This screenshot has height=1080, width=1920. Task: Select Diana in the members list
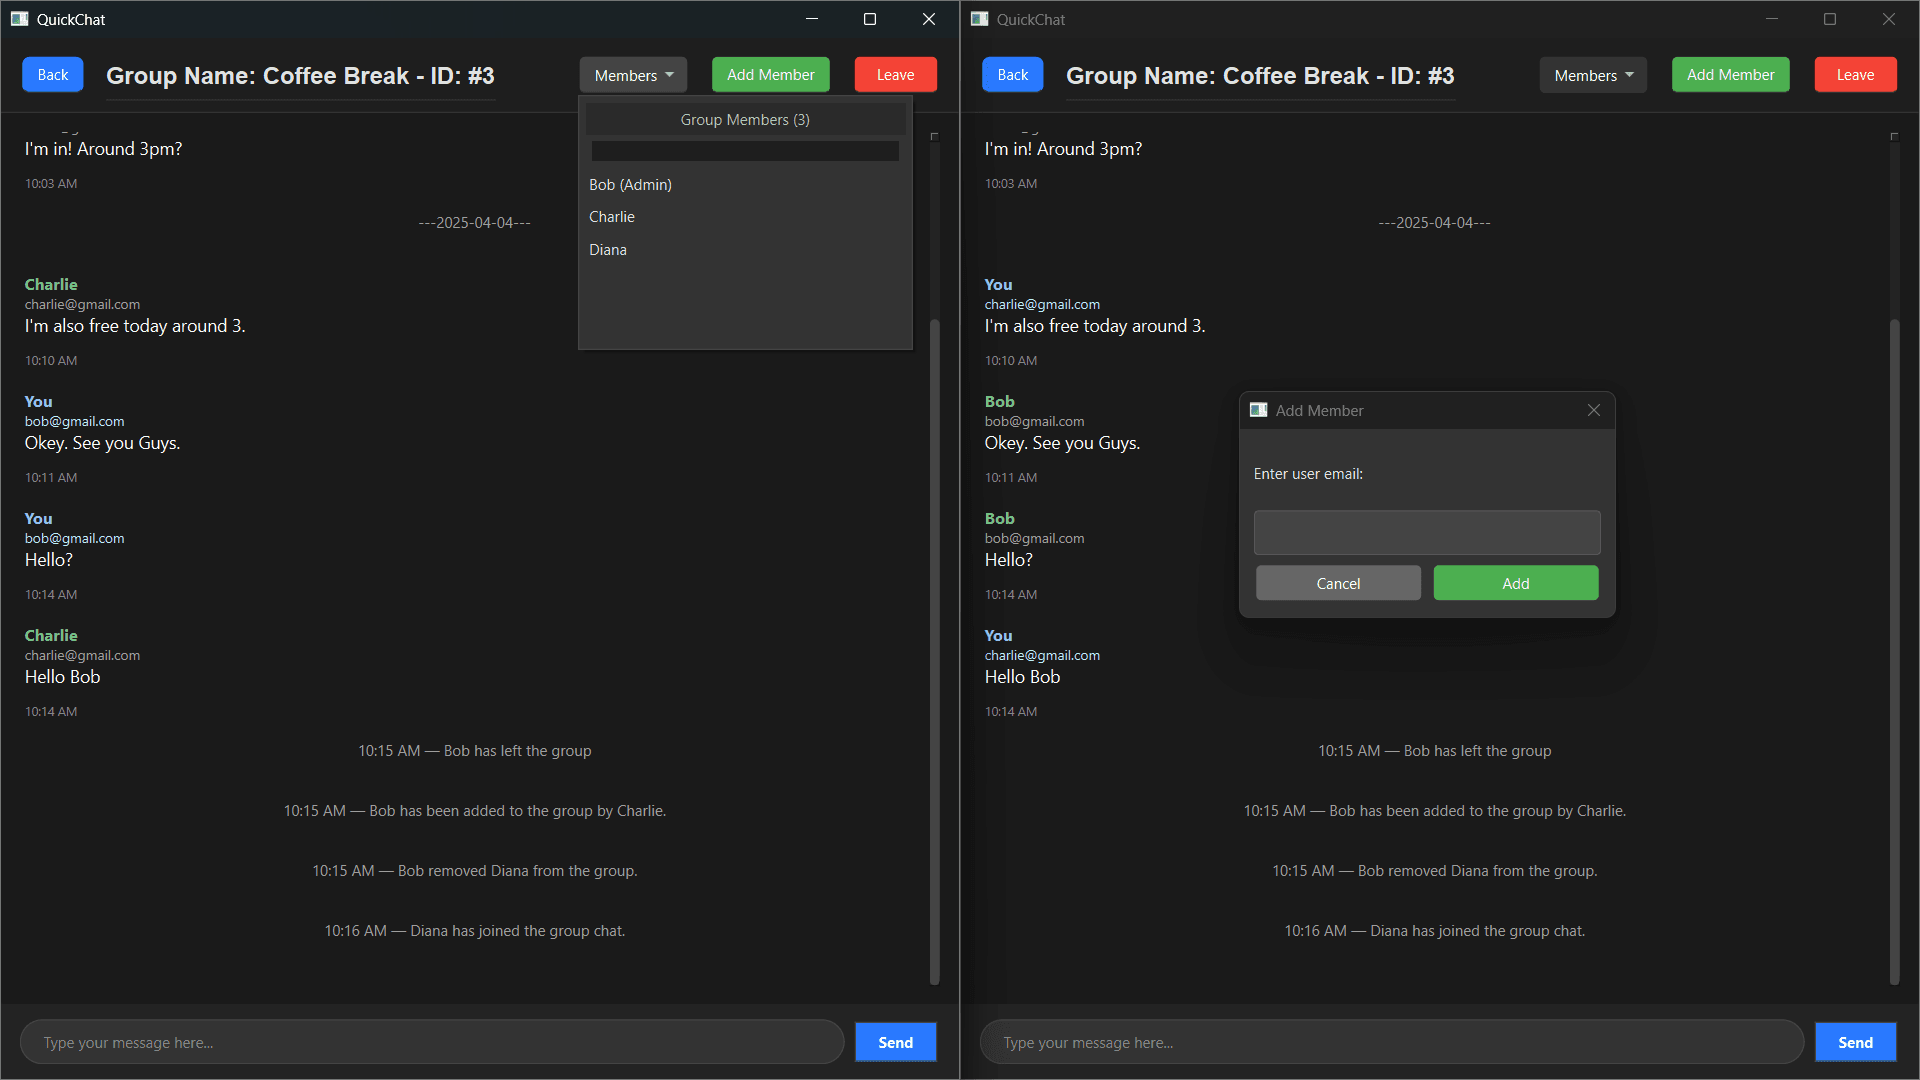[608, 250]
